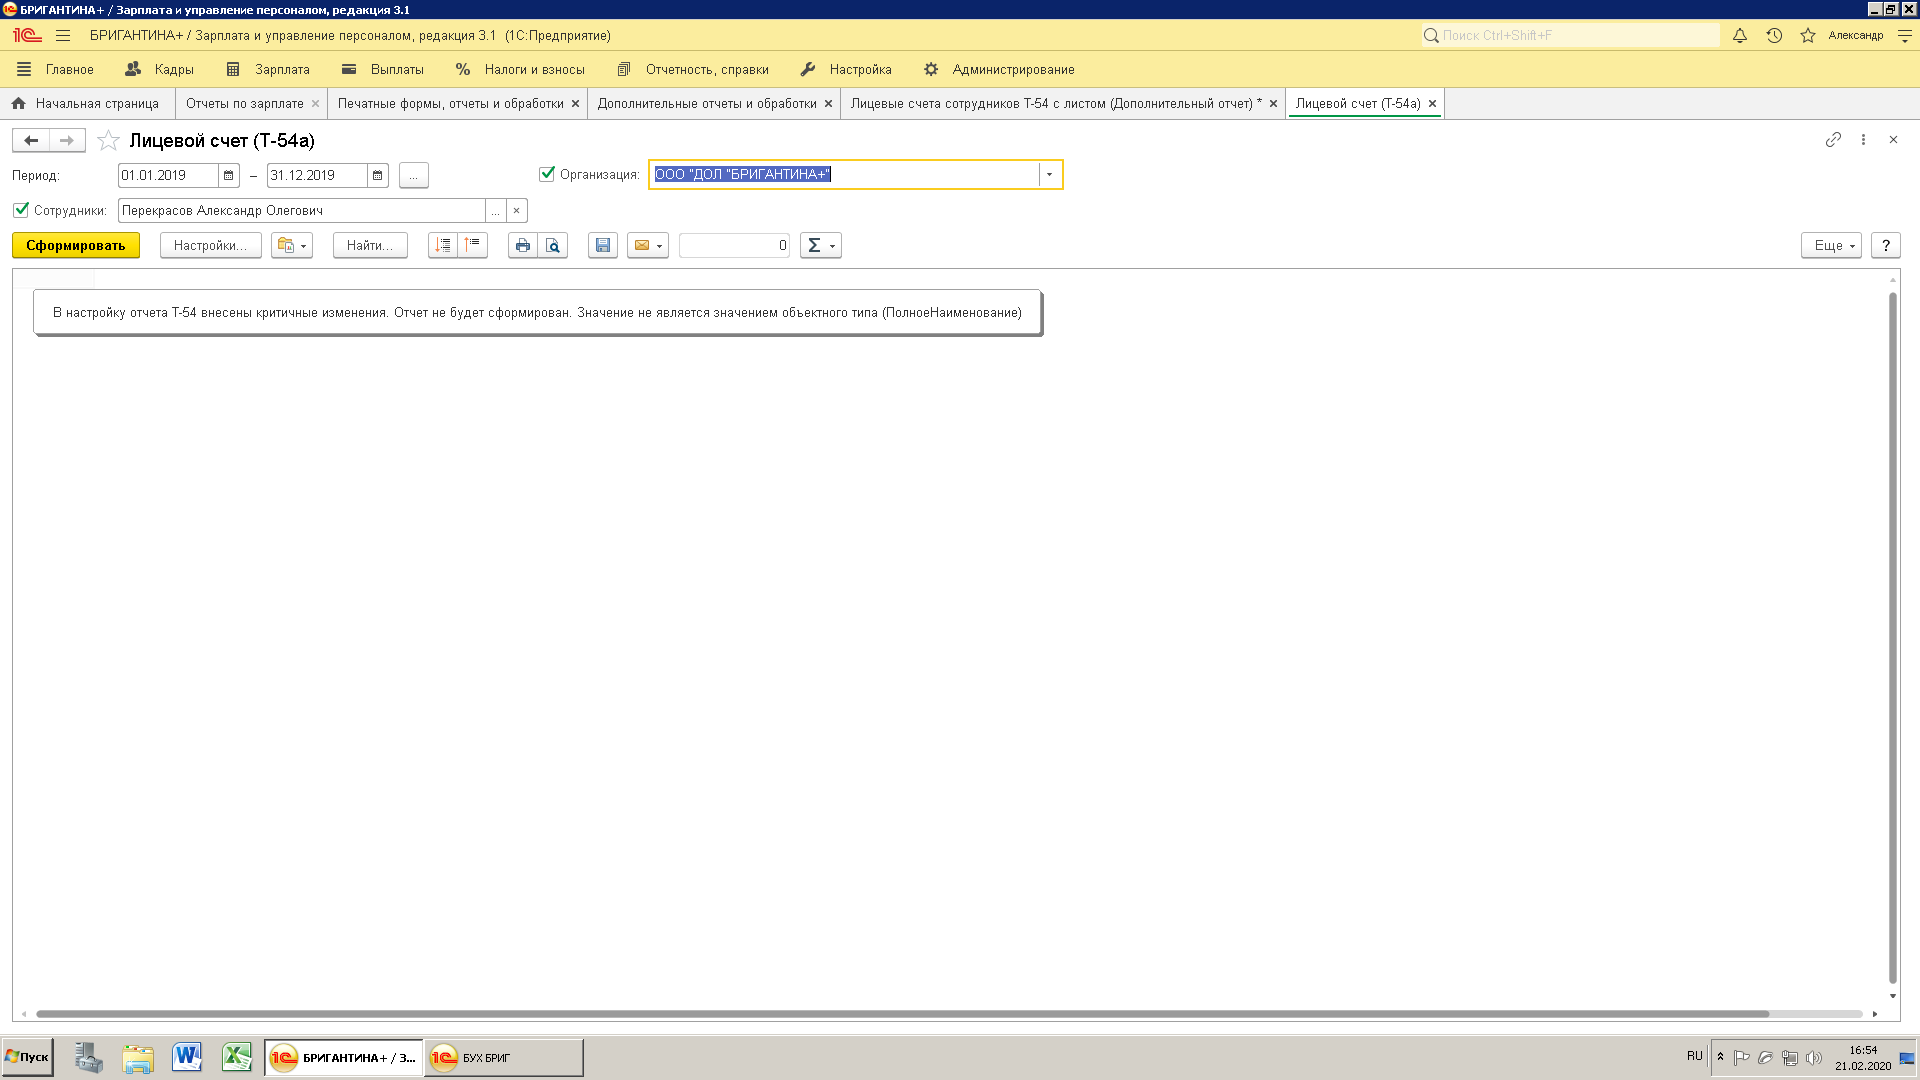
Task: Open the send by email envelope dropdown
Action: (x=648, y=245)
